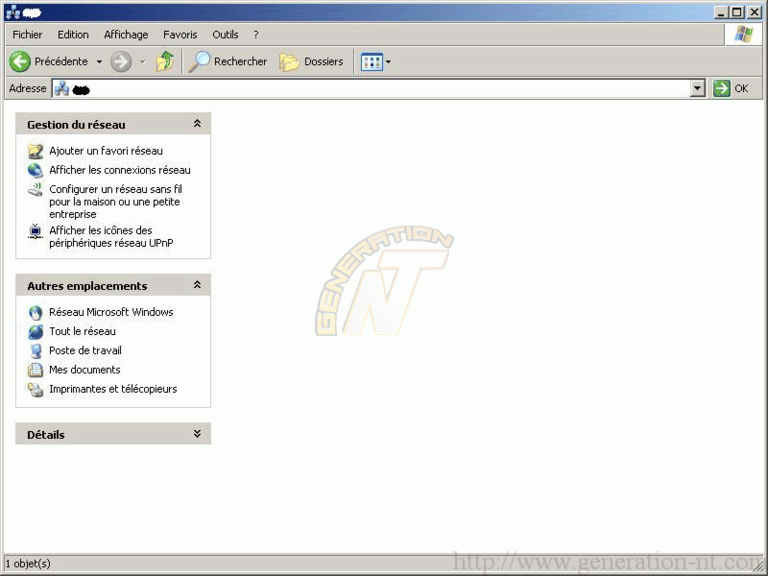Screen dimensions: 768x576
Task: Click the Windows flag logo
Action: click(744, 34)
